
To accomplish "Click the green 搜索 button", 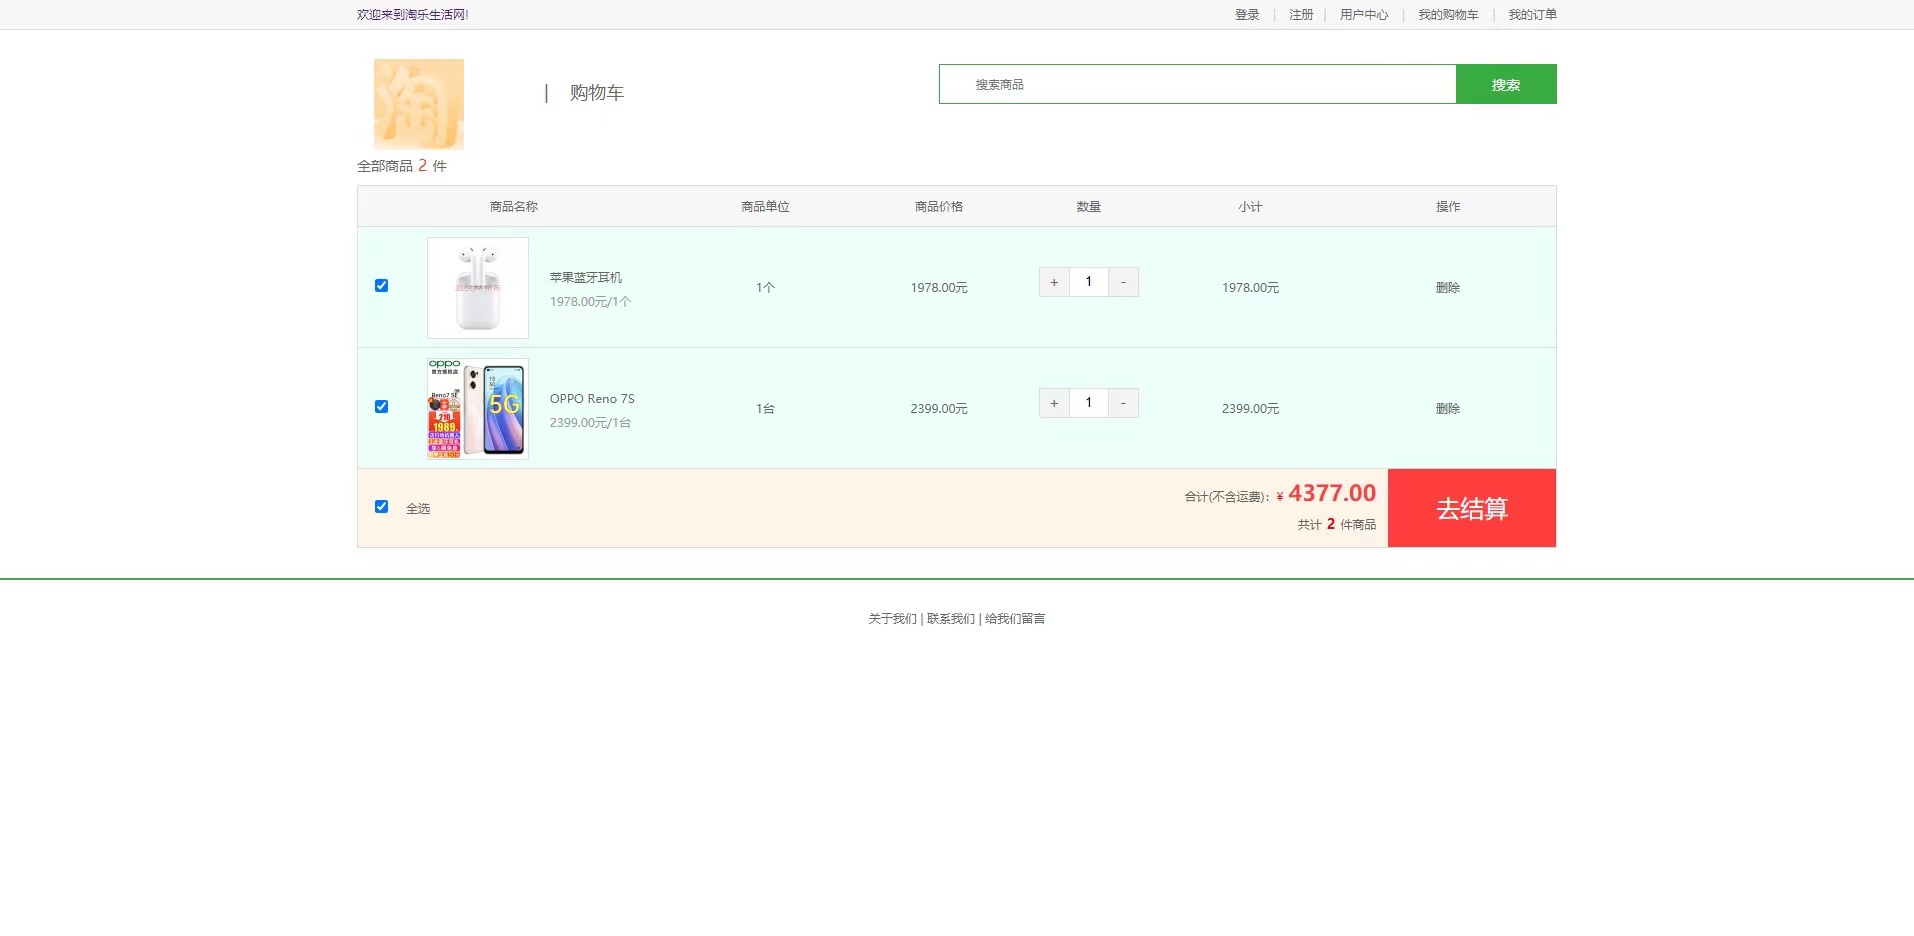I will click(1506, 84).
